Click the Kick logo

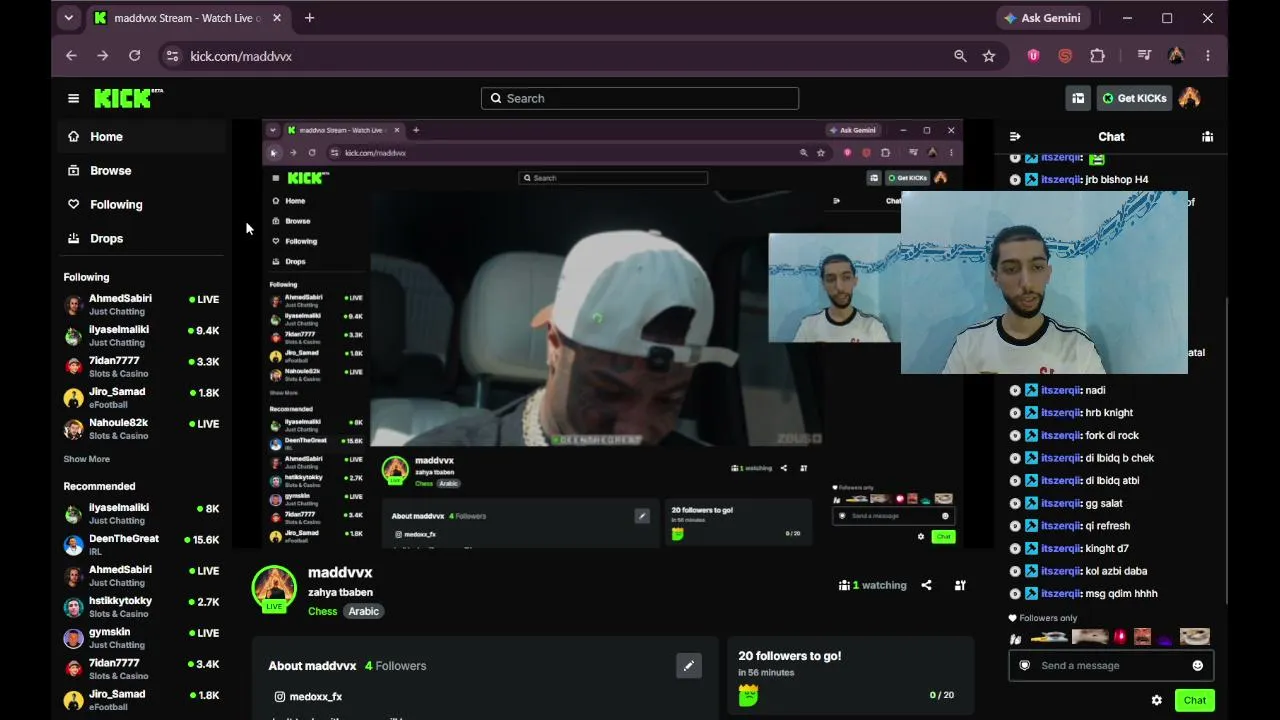[128, 98]
